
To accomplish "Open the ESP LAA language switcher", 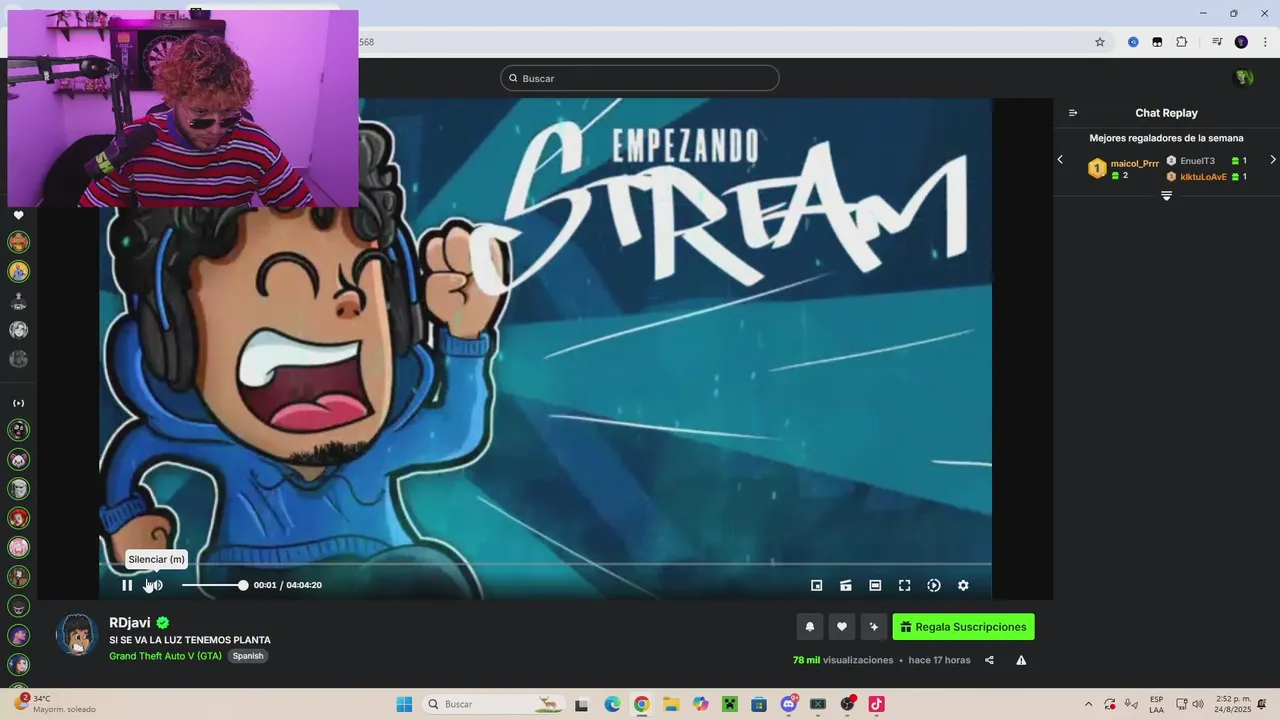I will click(x=1156, y=704).
